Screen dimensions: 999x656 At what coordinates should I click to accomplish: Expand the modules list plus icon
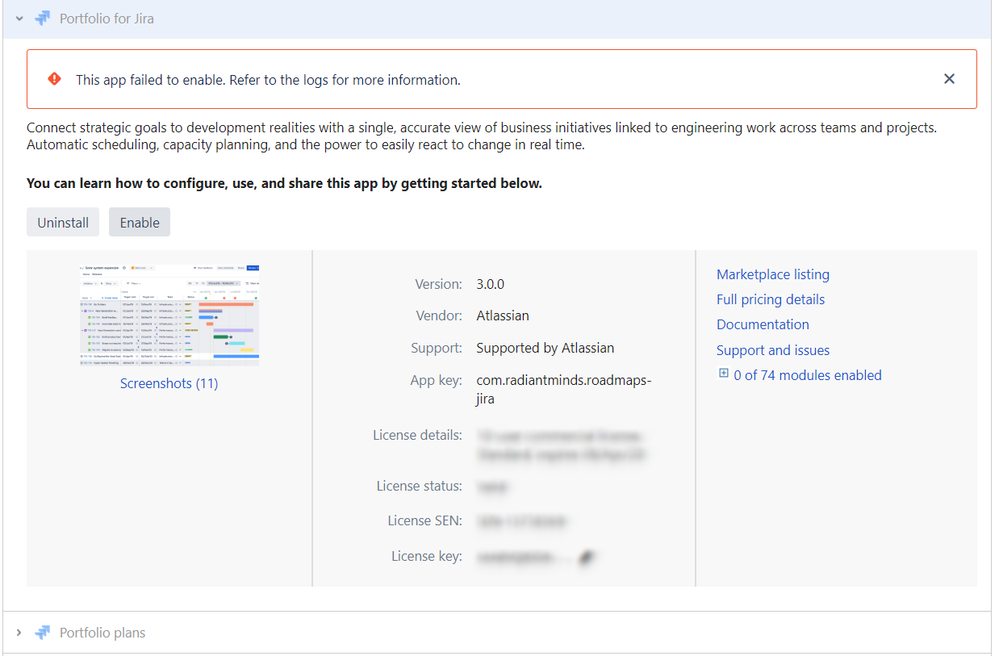pos(723,374)
